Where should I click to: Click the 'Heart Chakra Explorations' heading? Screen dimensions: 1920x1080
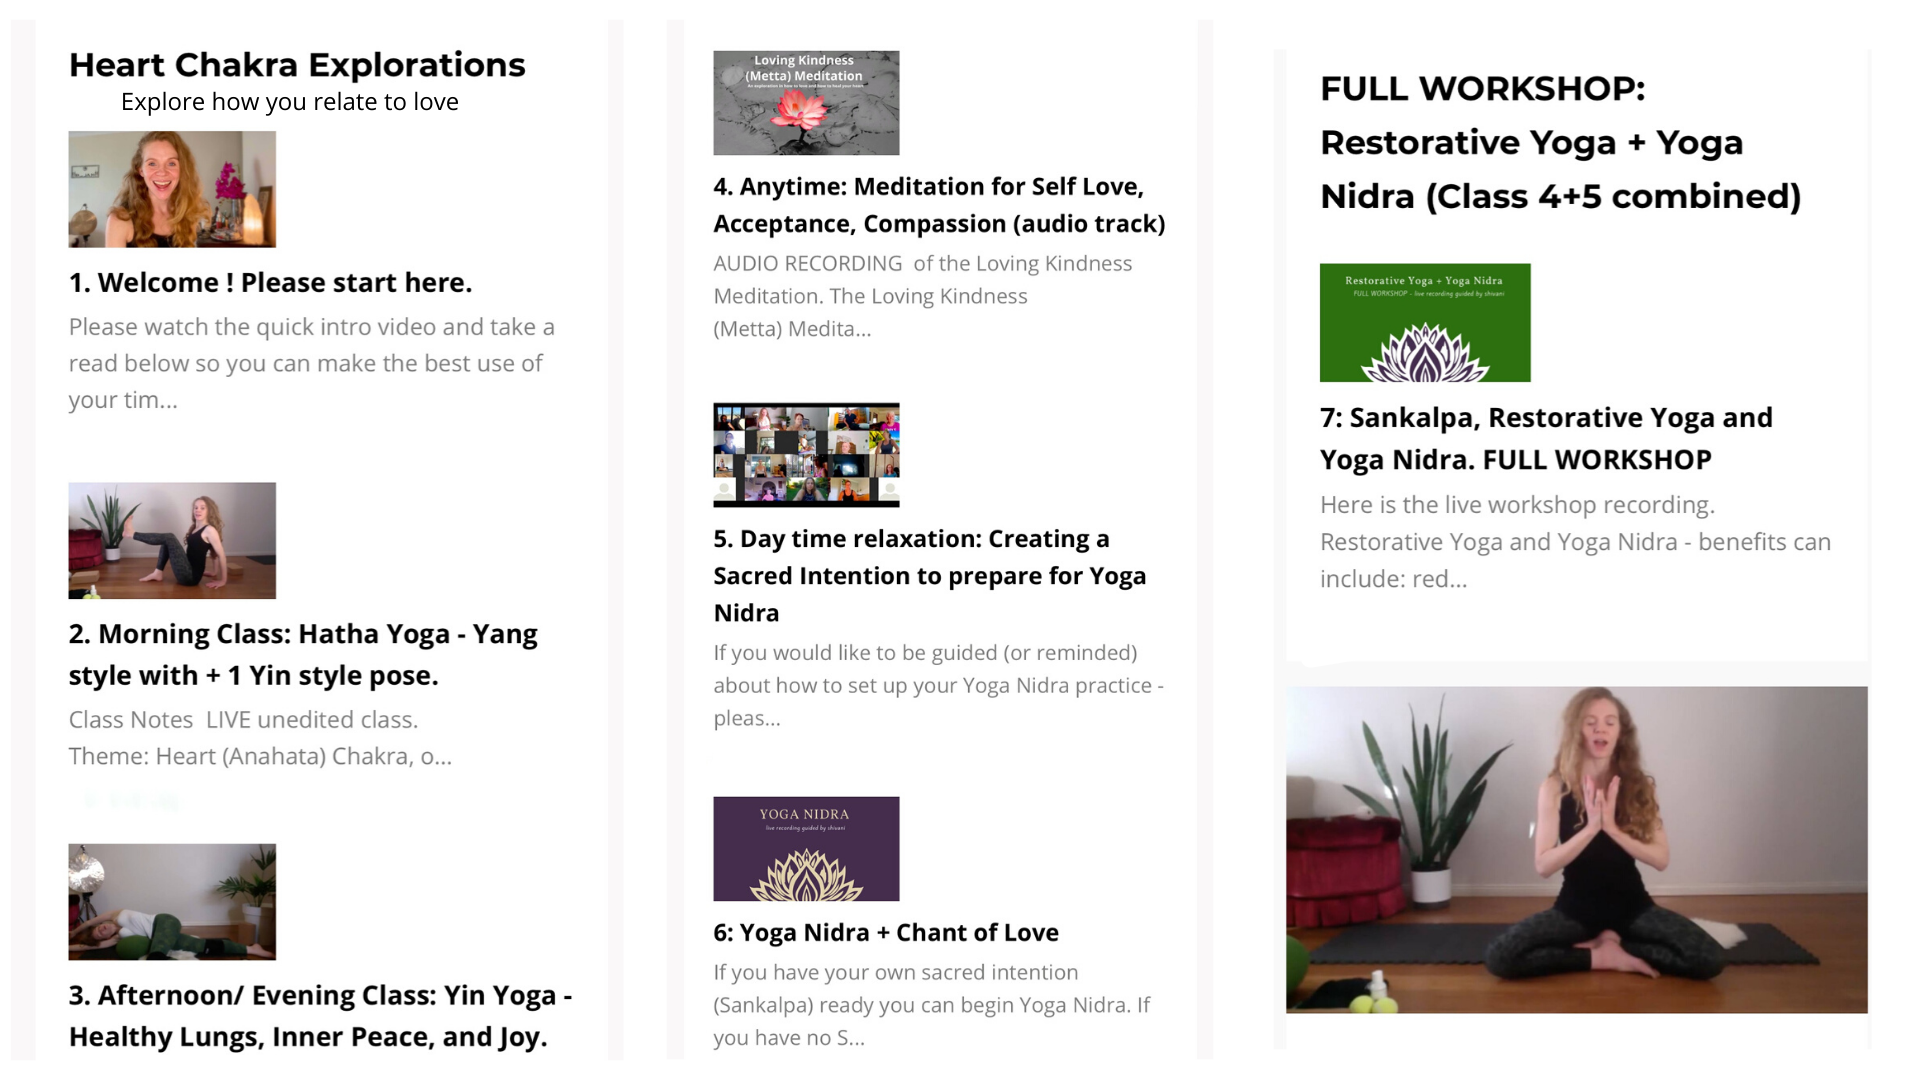point(297,65)
